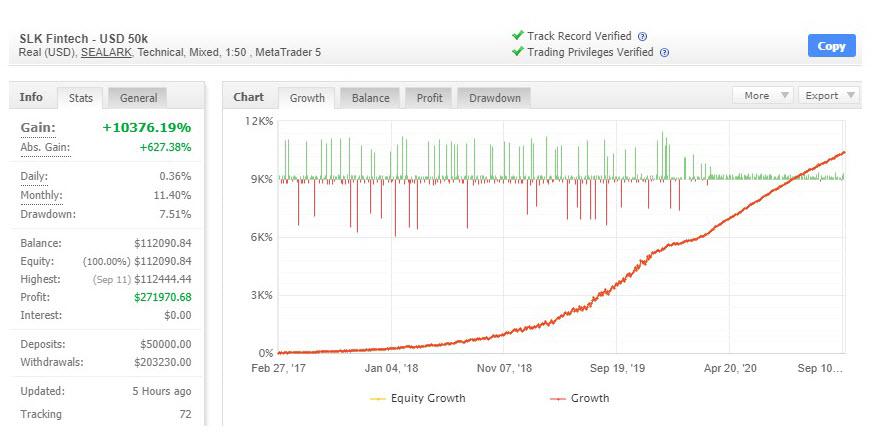Click the Abs. Gain label
Screen dimensions: 894x441
click(44, 147)
